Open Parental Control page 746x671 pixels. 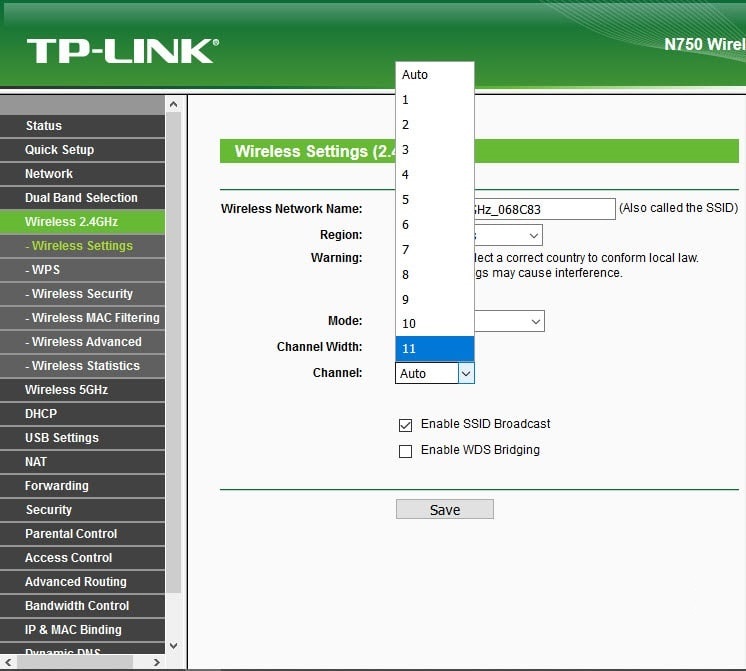[x=82, y=533]
